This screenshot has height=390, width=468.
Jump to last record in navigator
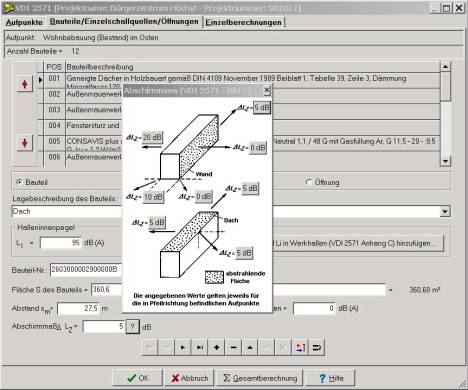[200, 347]
